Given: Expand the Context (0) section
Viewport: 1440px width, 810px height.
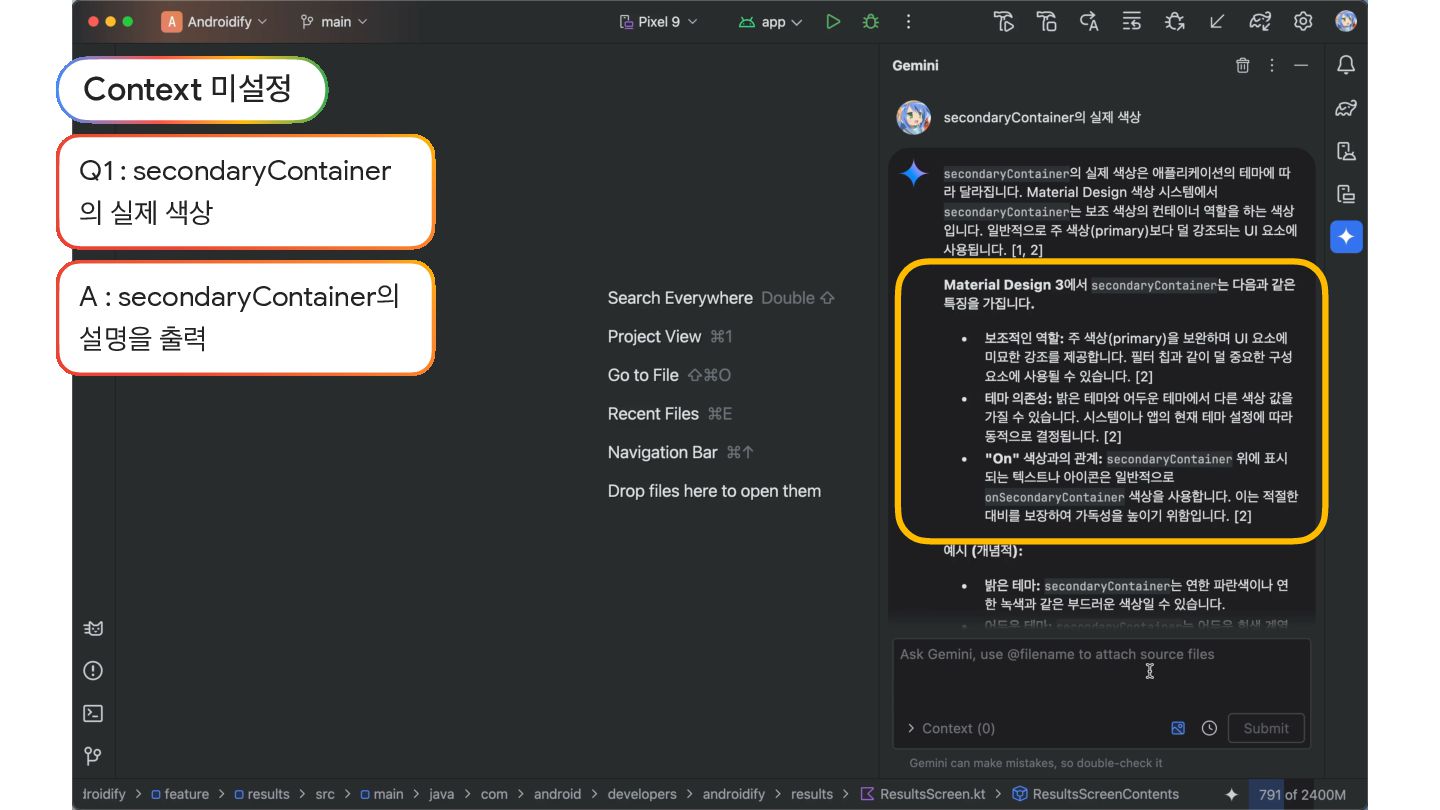Looking at the screenshot, I should [950, 728].
